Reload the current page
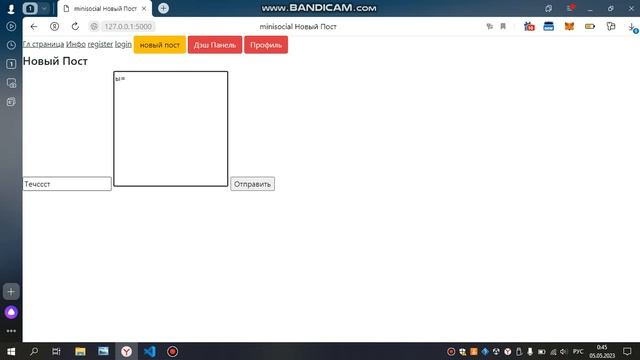This screenshot has width=640, height=360. (x=75, y=27)
